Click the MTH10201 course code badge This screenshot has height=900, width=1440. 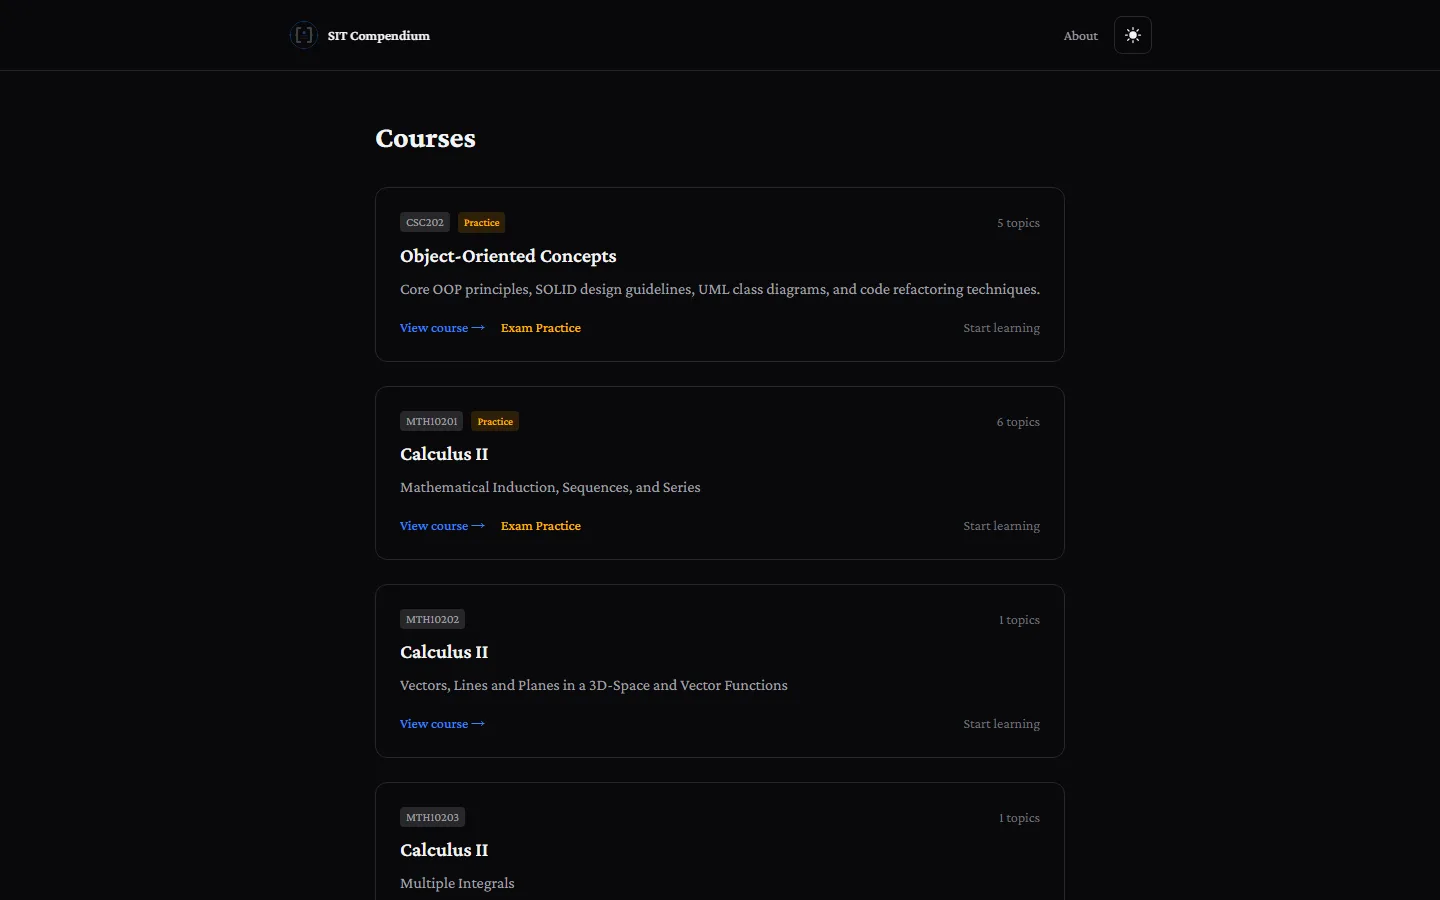tap(432, 421)
